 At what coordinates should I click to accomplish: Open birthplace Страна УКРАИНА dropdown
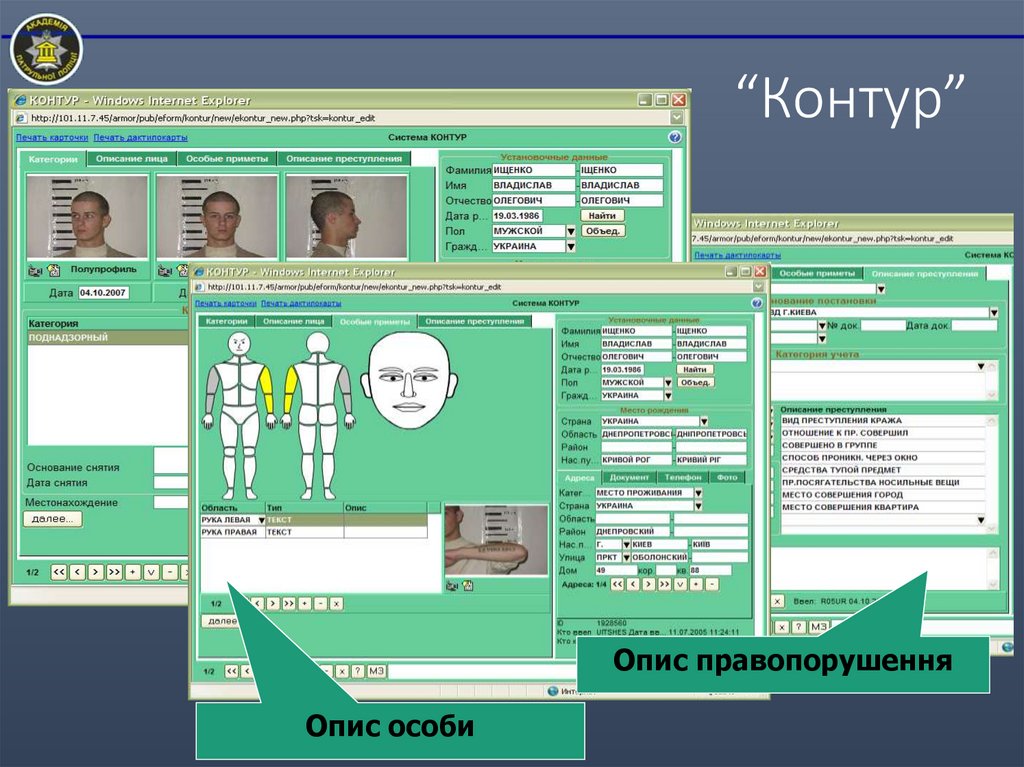click(x=704, y=421)
